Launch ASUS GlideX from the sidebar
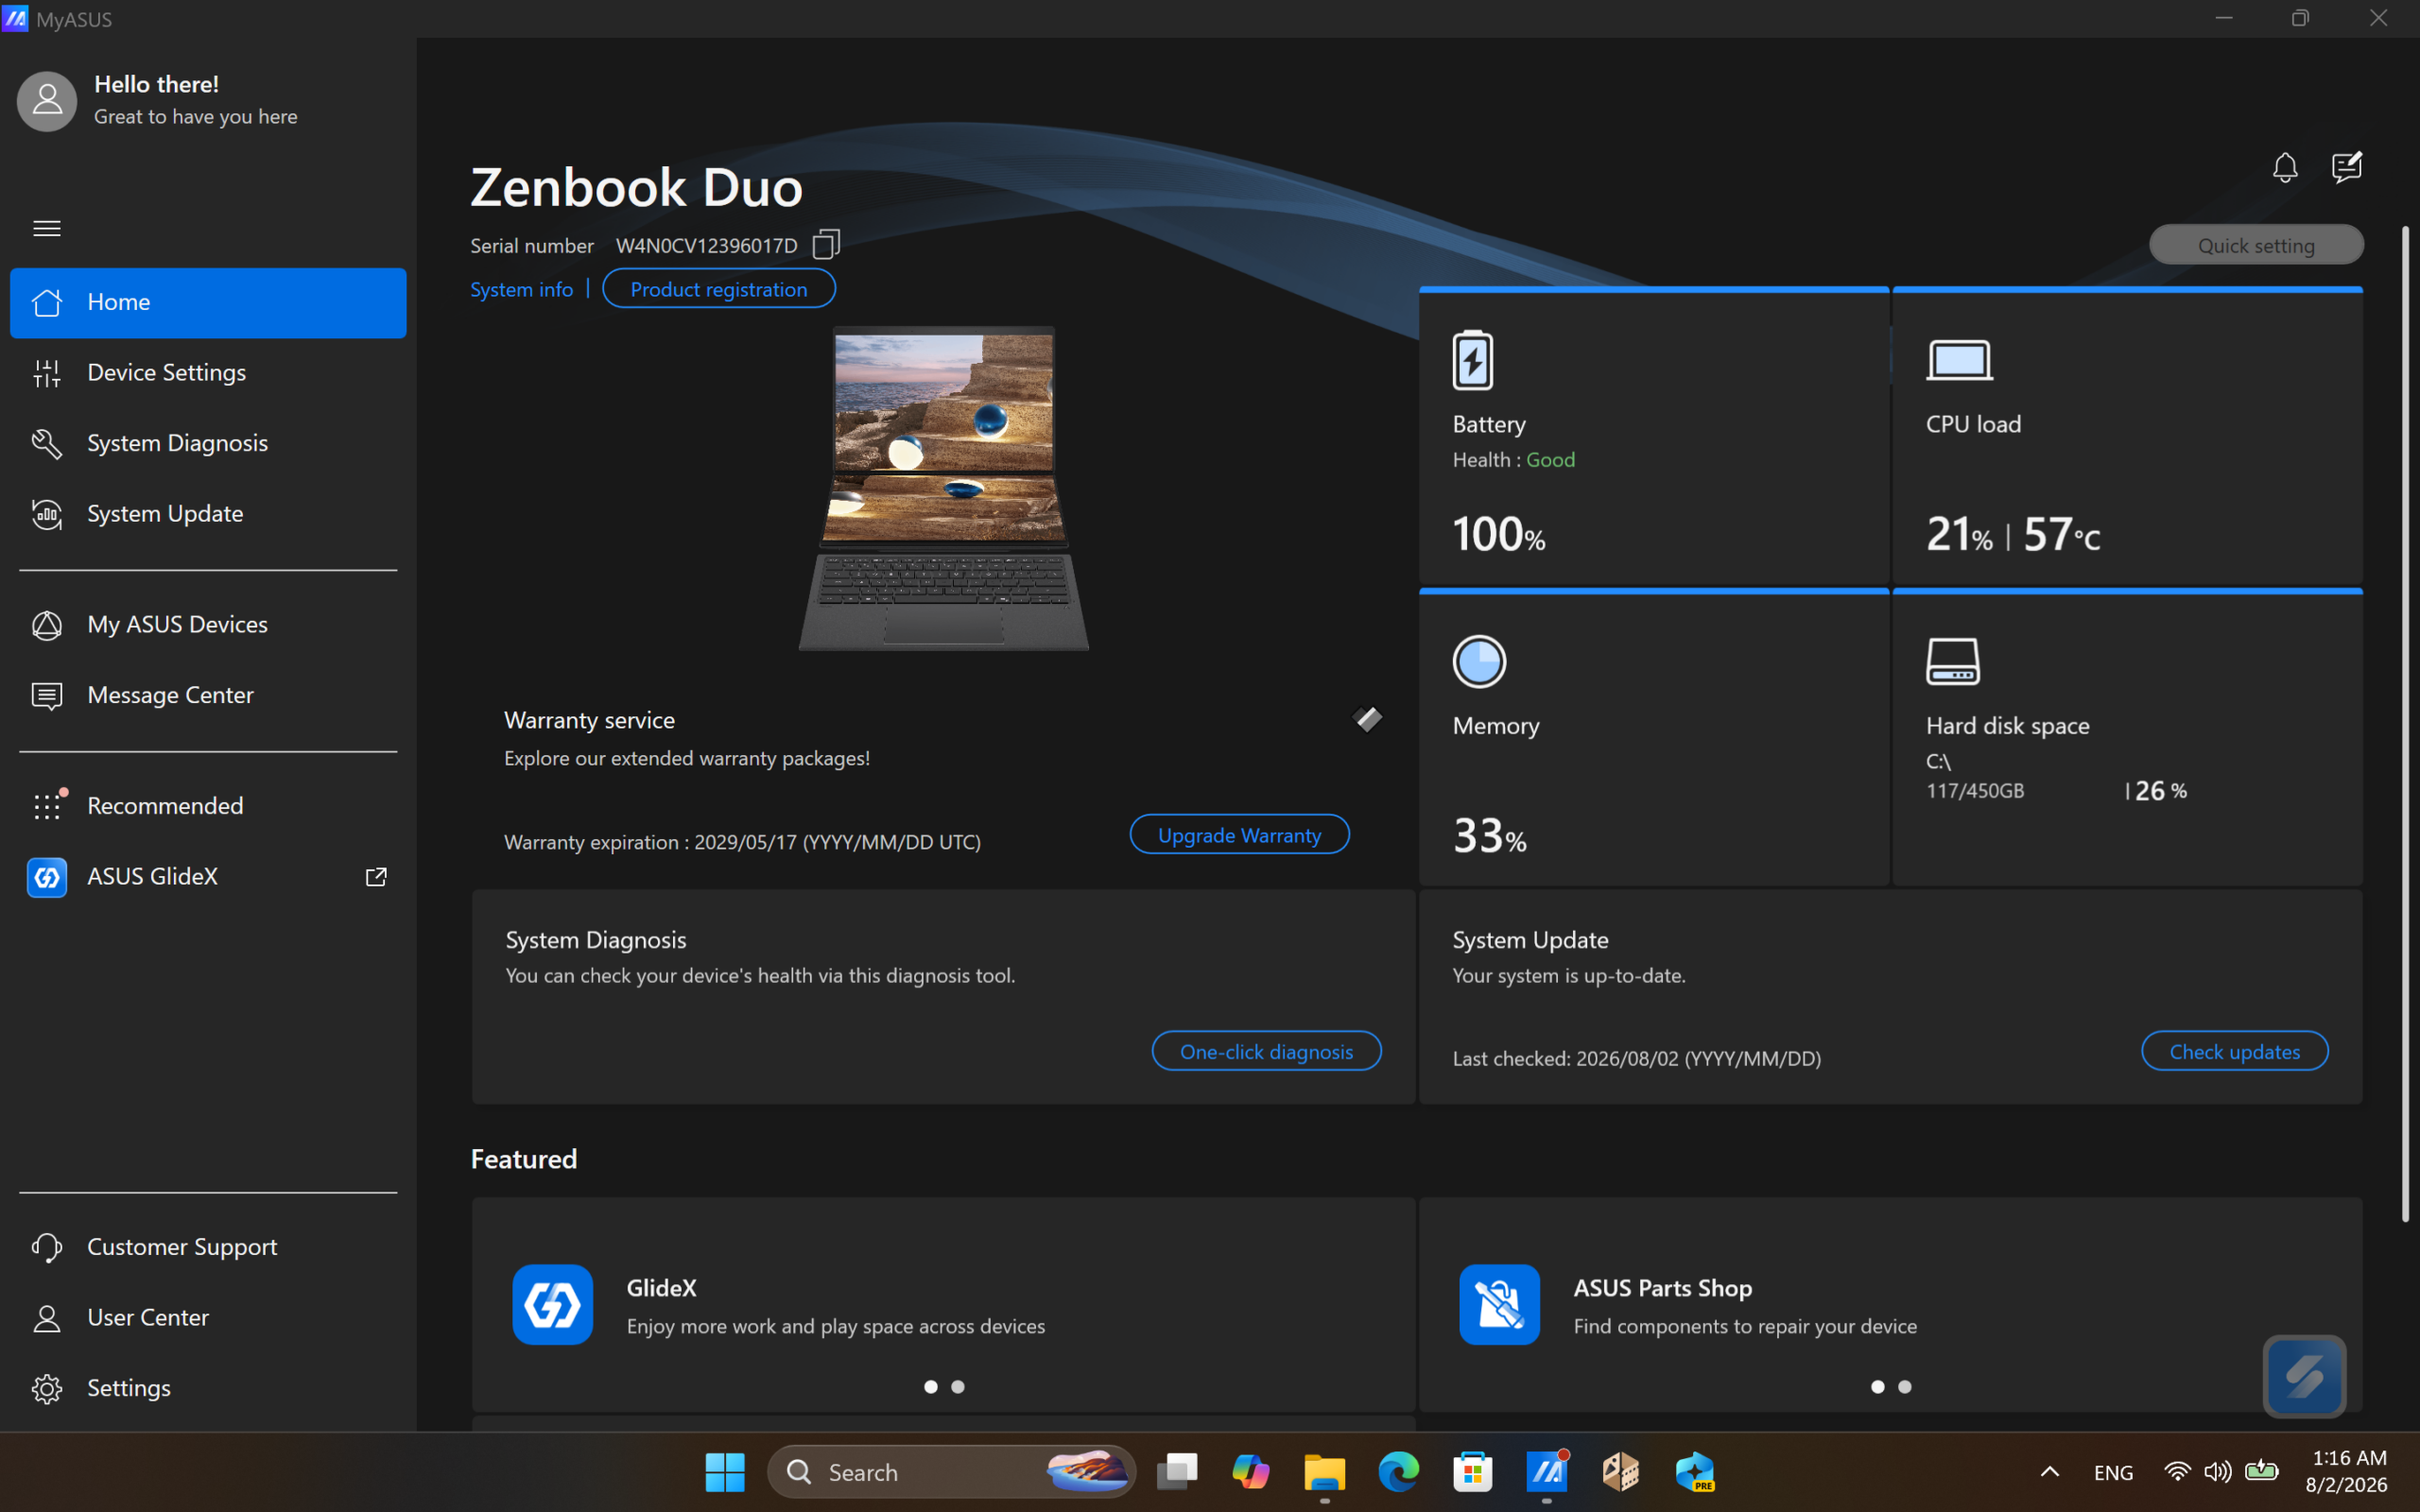The image size is (2420, 1512). (208, 877)
